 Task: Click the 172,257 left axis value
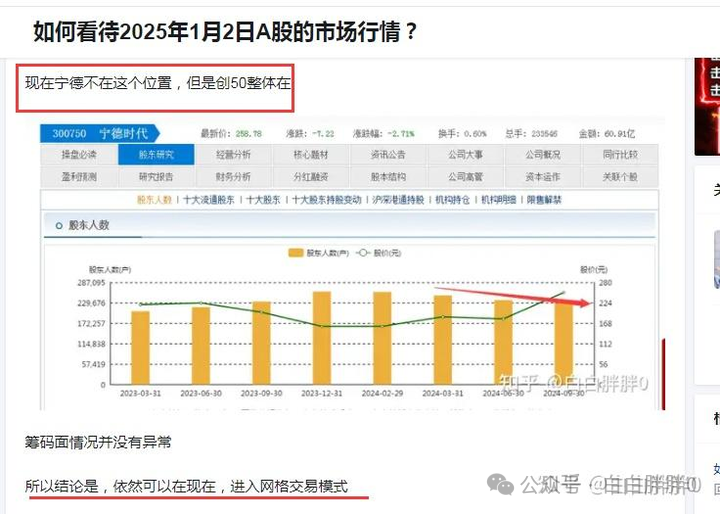(91, 324)
